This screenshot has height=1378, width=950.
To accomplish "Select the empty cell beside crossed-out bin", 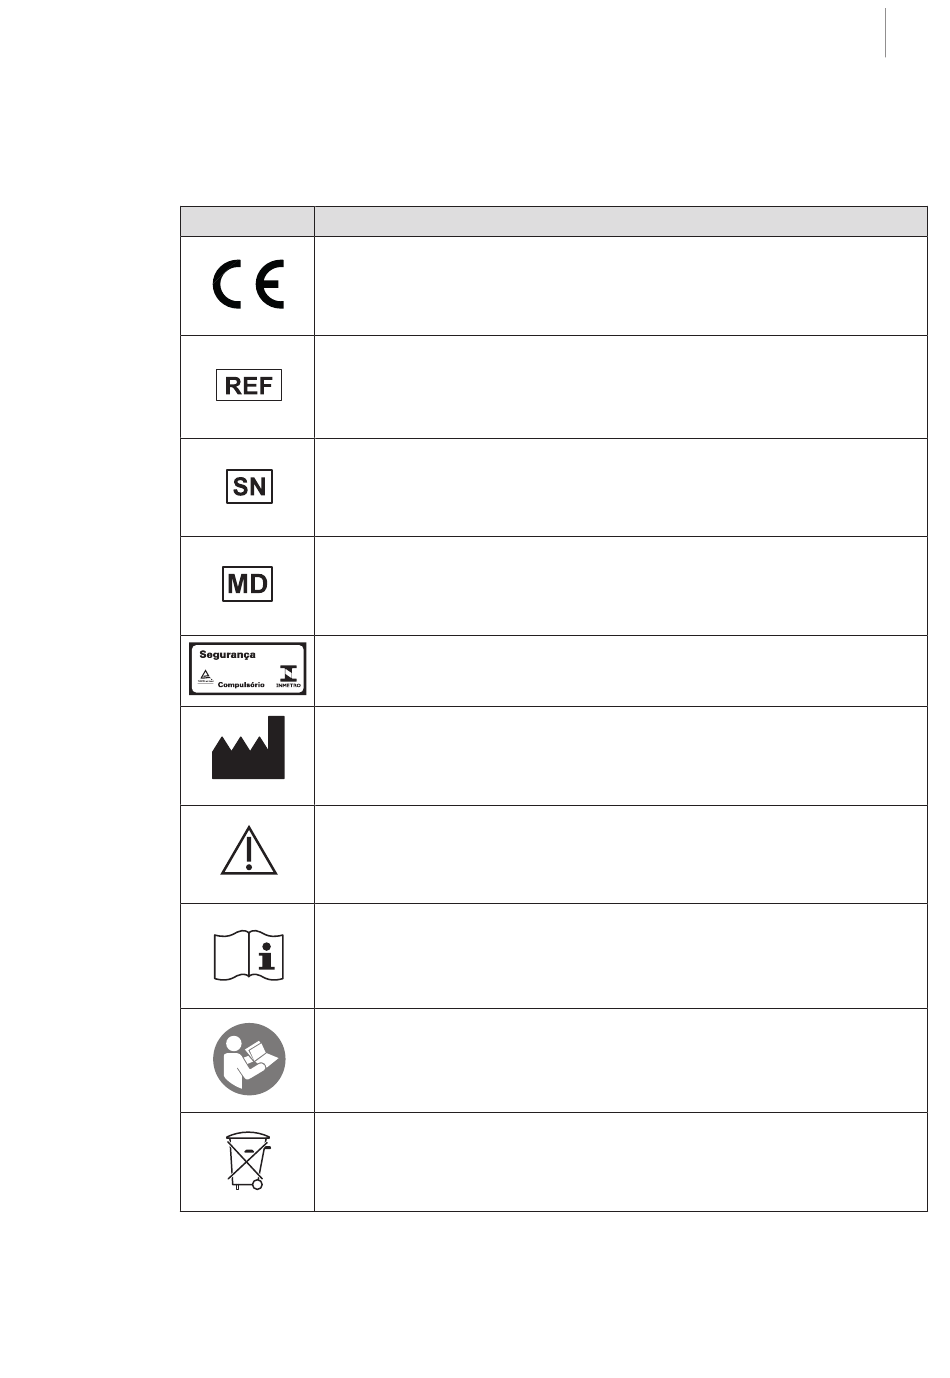I will 621,1162.
